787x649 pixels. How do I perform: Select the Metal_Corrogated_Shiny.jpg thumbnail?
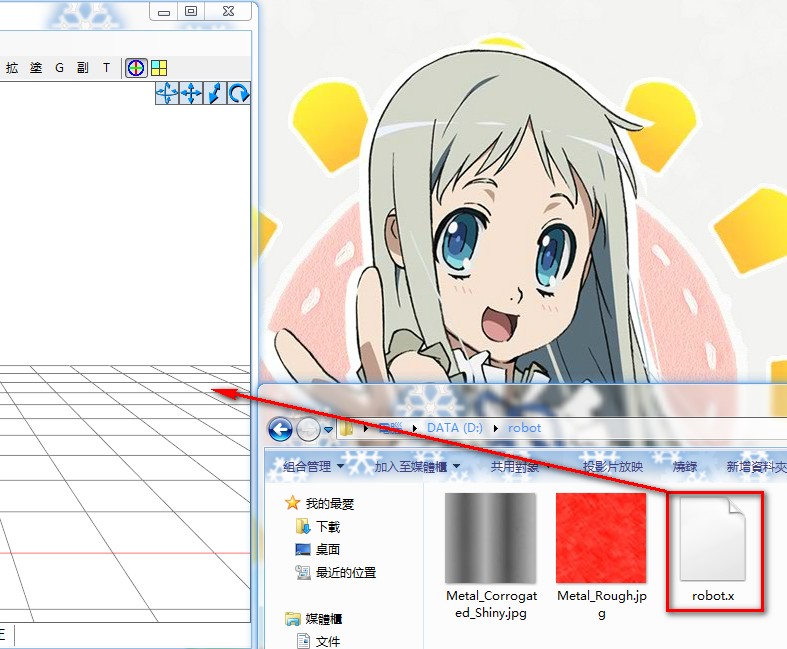click(x=490, y=538)
